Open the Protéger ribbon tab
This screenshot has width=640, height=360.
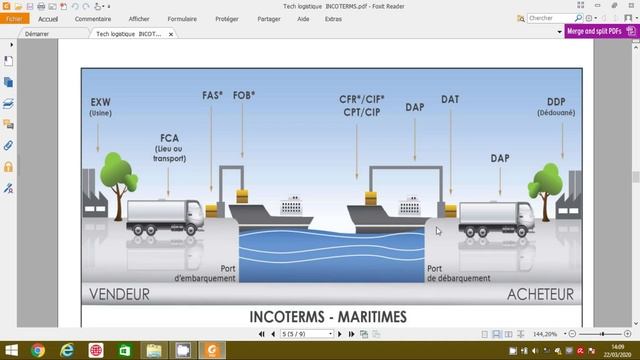[x=227, y=19]
